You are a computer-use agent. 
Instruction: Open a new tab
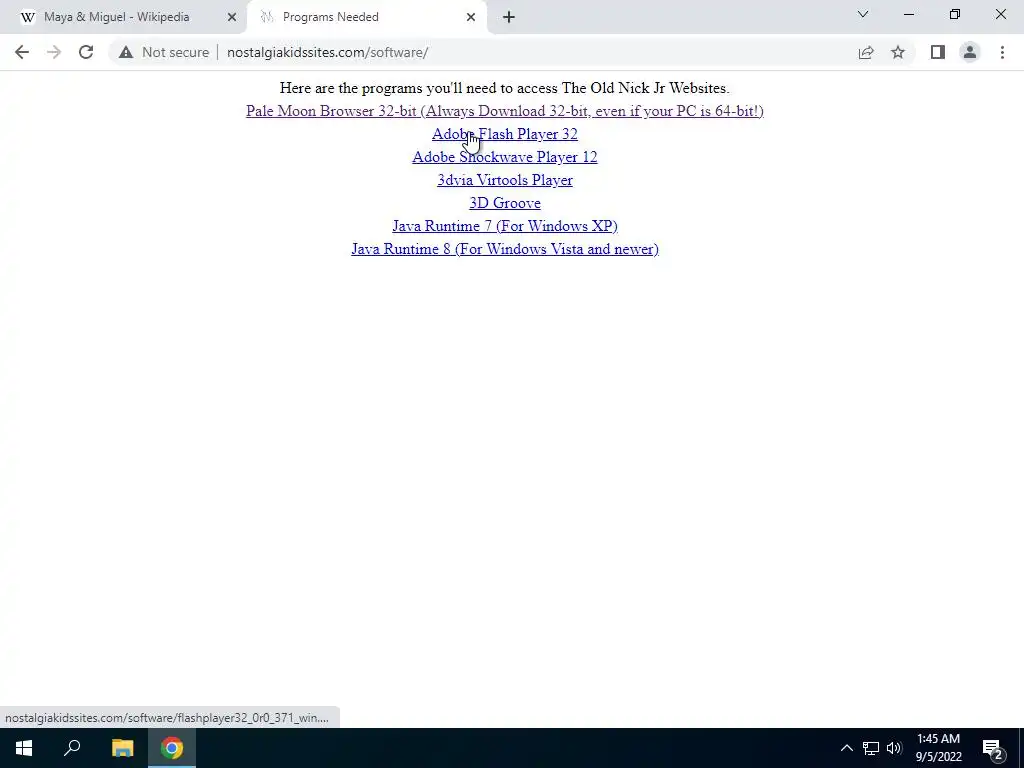click(509, 17)
